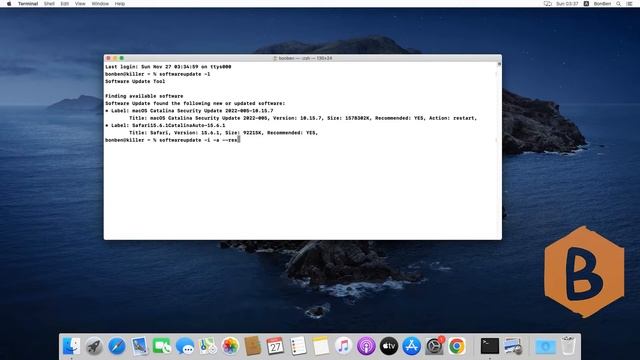Open Messages from the Dock
640x360 pixels.
click(185, 346)
